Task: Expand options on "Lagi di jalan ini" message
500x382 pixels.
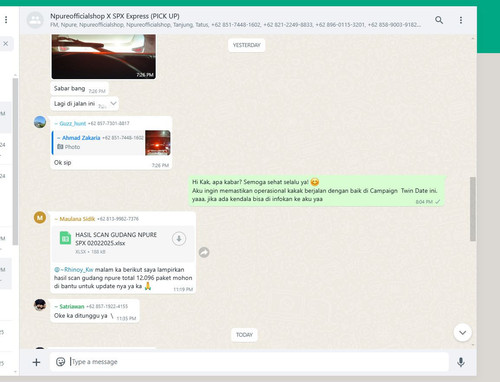Action: [x=113, y=103]
